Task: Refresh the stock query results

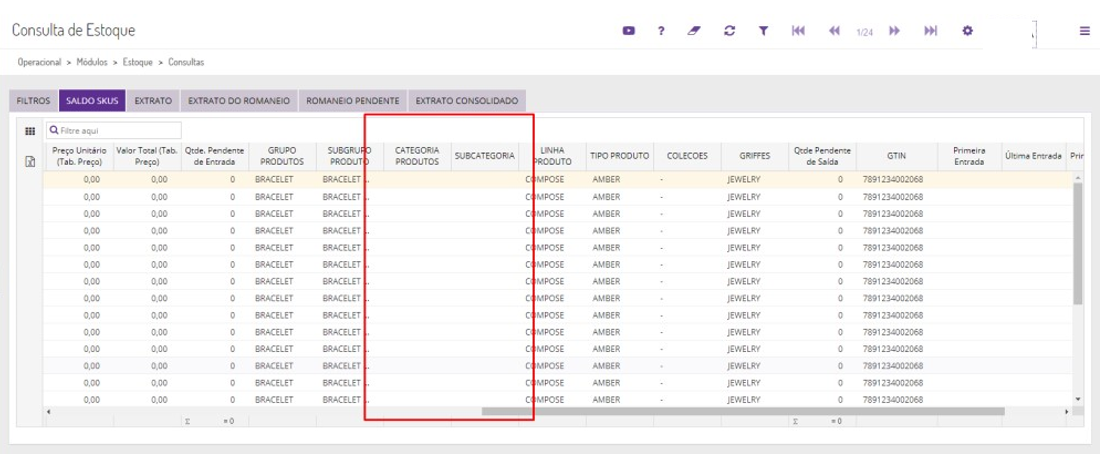Action: [730, 31]
